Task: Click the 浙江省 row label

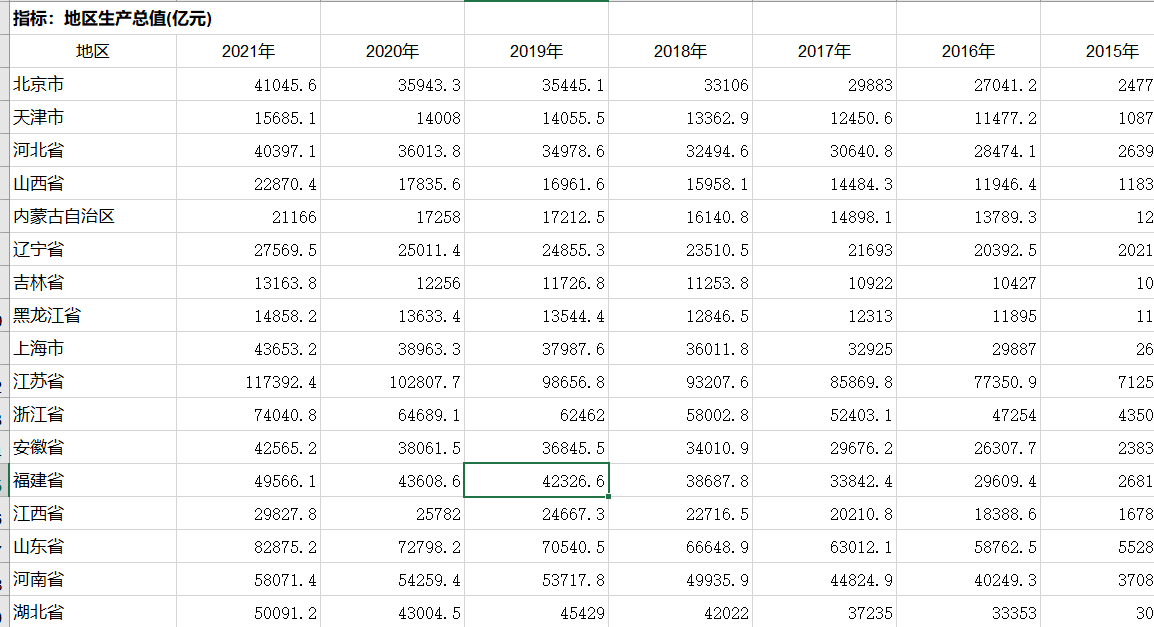Action: click(93, 414)
